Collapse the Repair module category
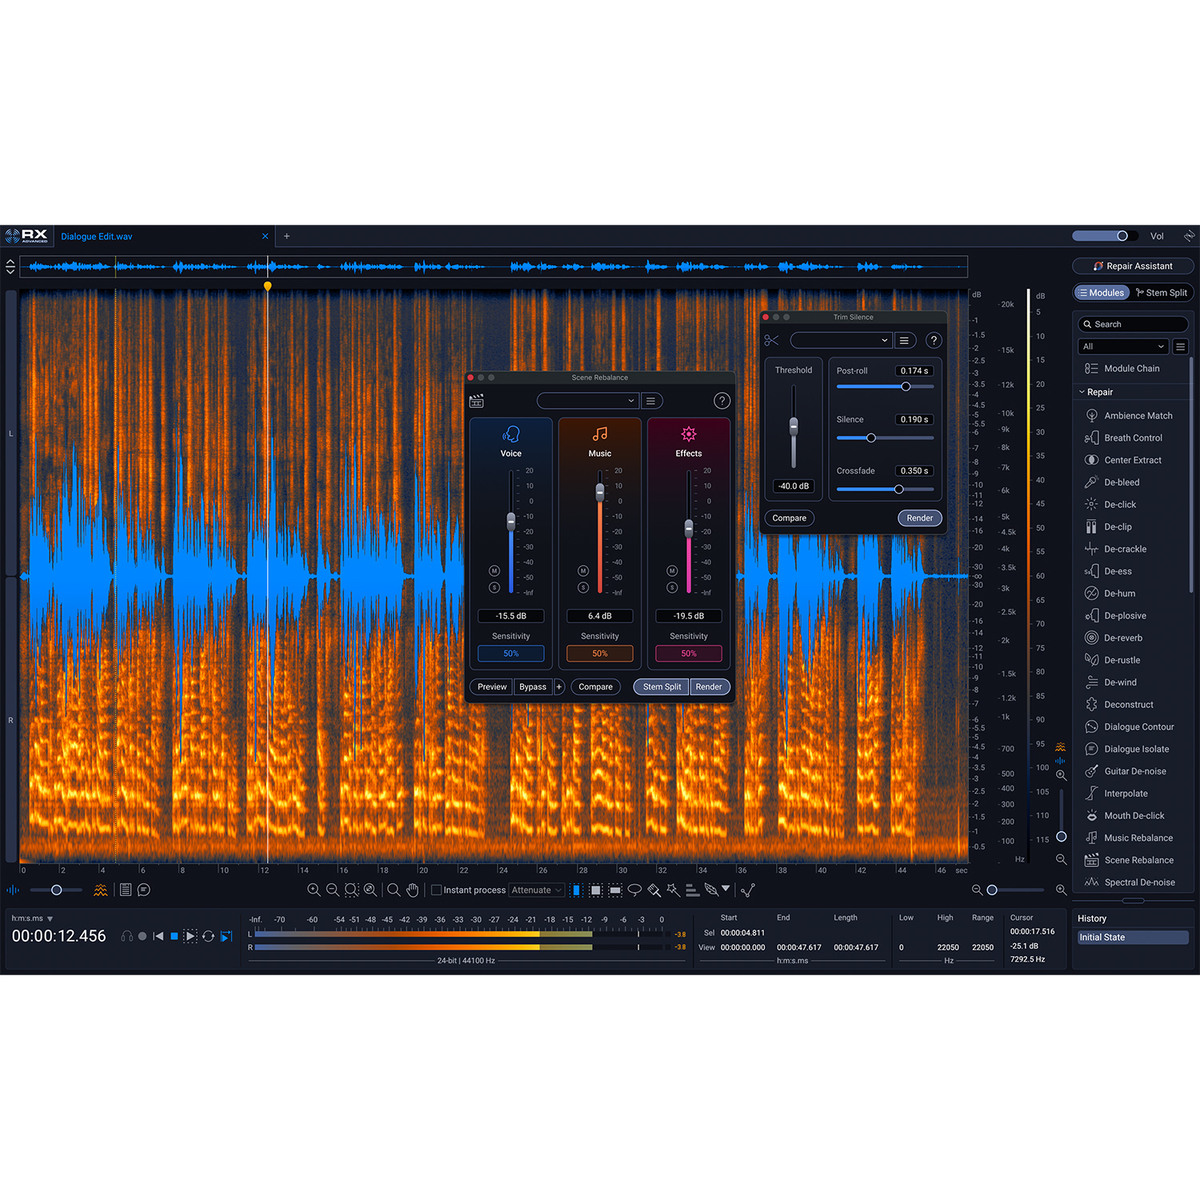 (x=1082, y=392)
